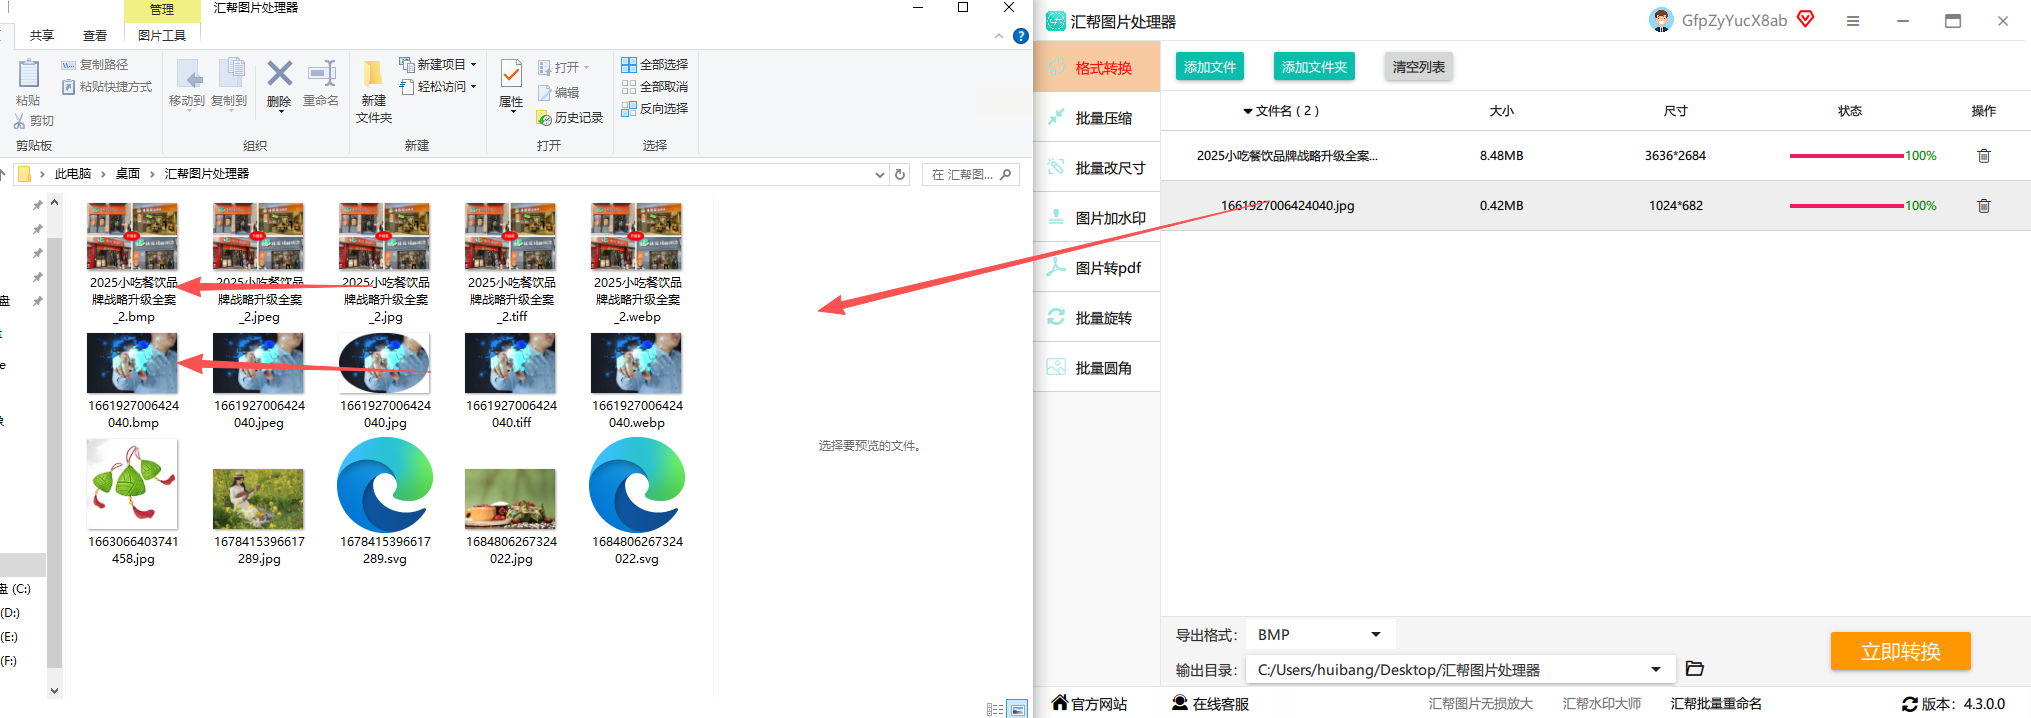The height and width of the screenshot is (718, 2031).
Task: Delete the 1661927006424040.jpg row with trash icon
Action: 1984,206
